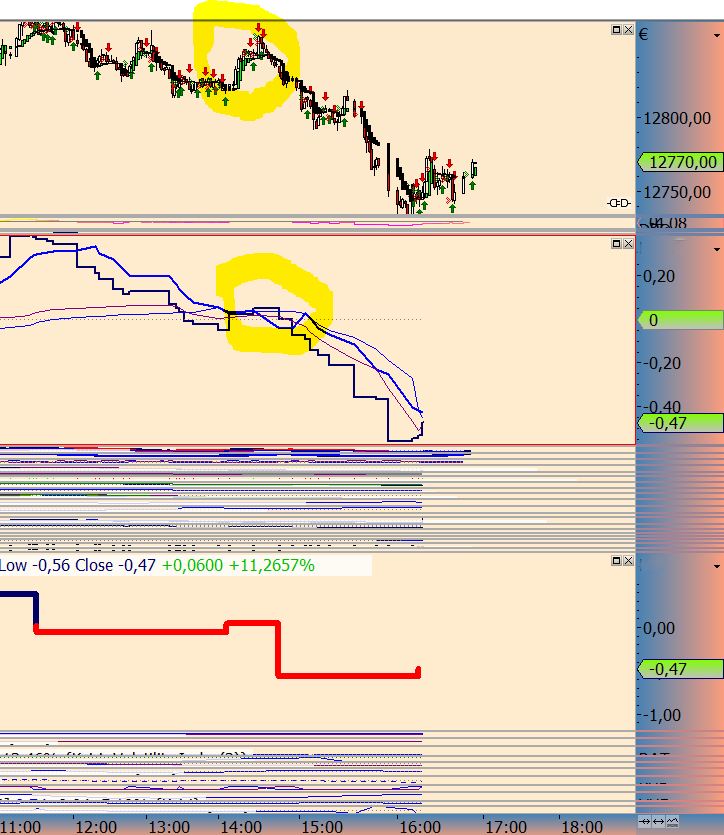The height and width of the screenshot is (835, 724).
Task: Select the -0,47 marker on the middle pane axis
Action: pyautogui.click(x=680, y=423)
